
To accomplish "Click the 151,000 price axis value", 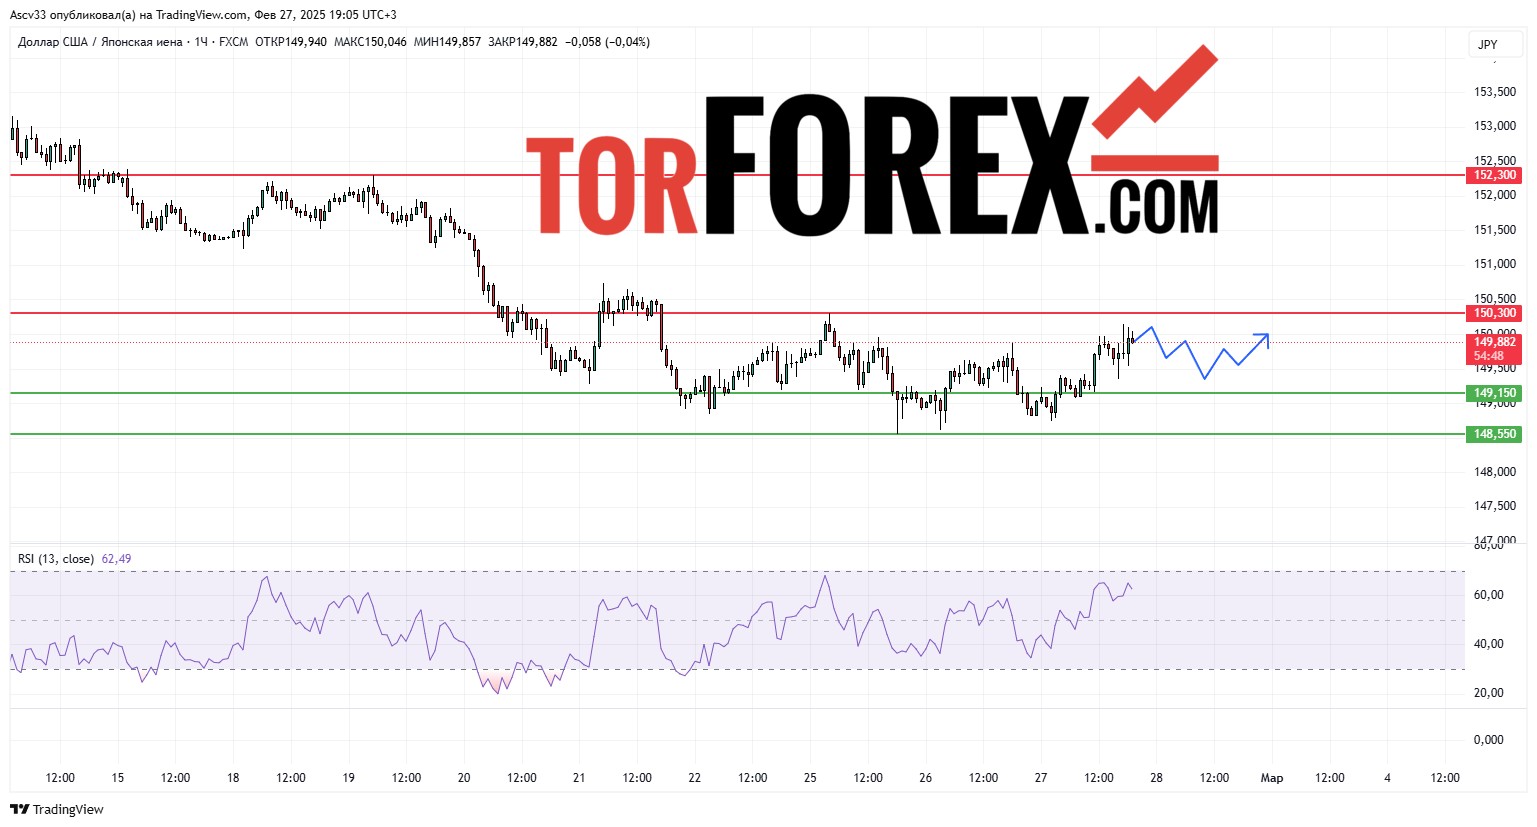I will pyautogui.click(x=1495, y=264).
